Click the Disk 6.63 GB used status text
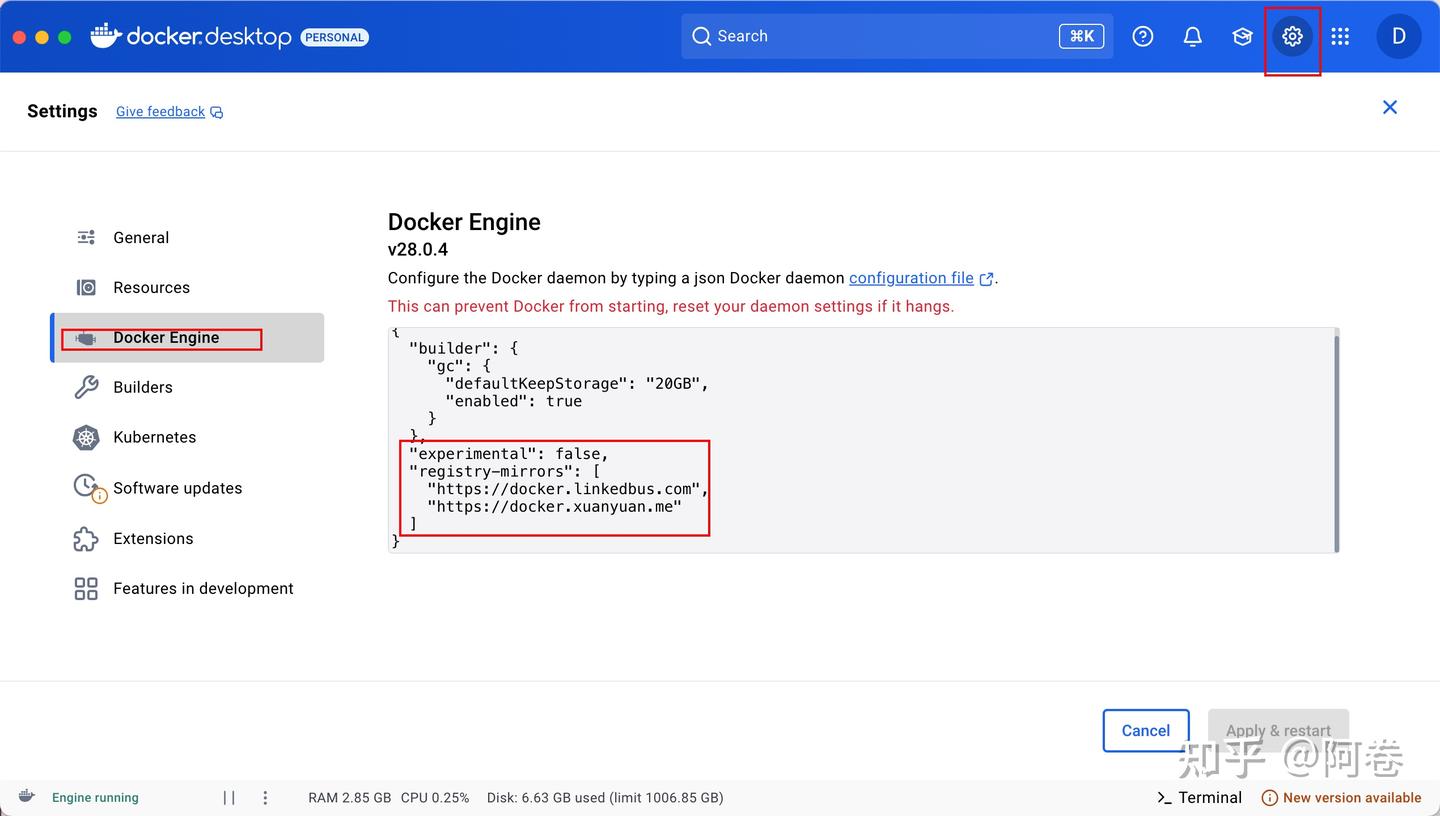Image resolution: width=1440 pixels, height=816 pixels. (605, 798)
